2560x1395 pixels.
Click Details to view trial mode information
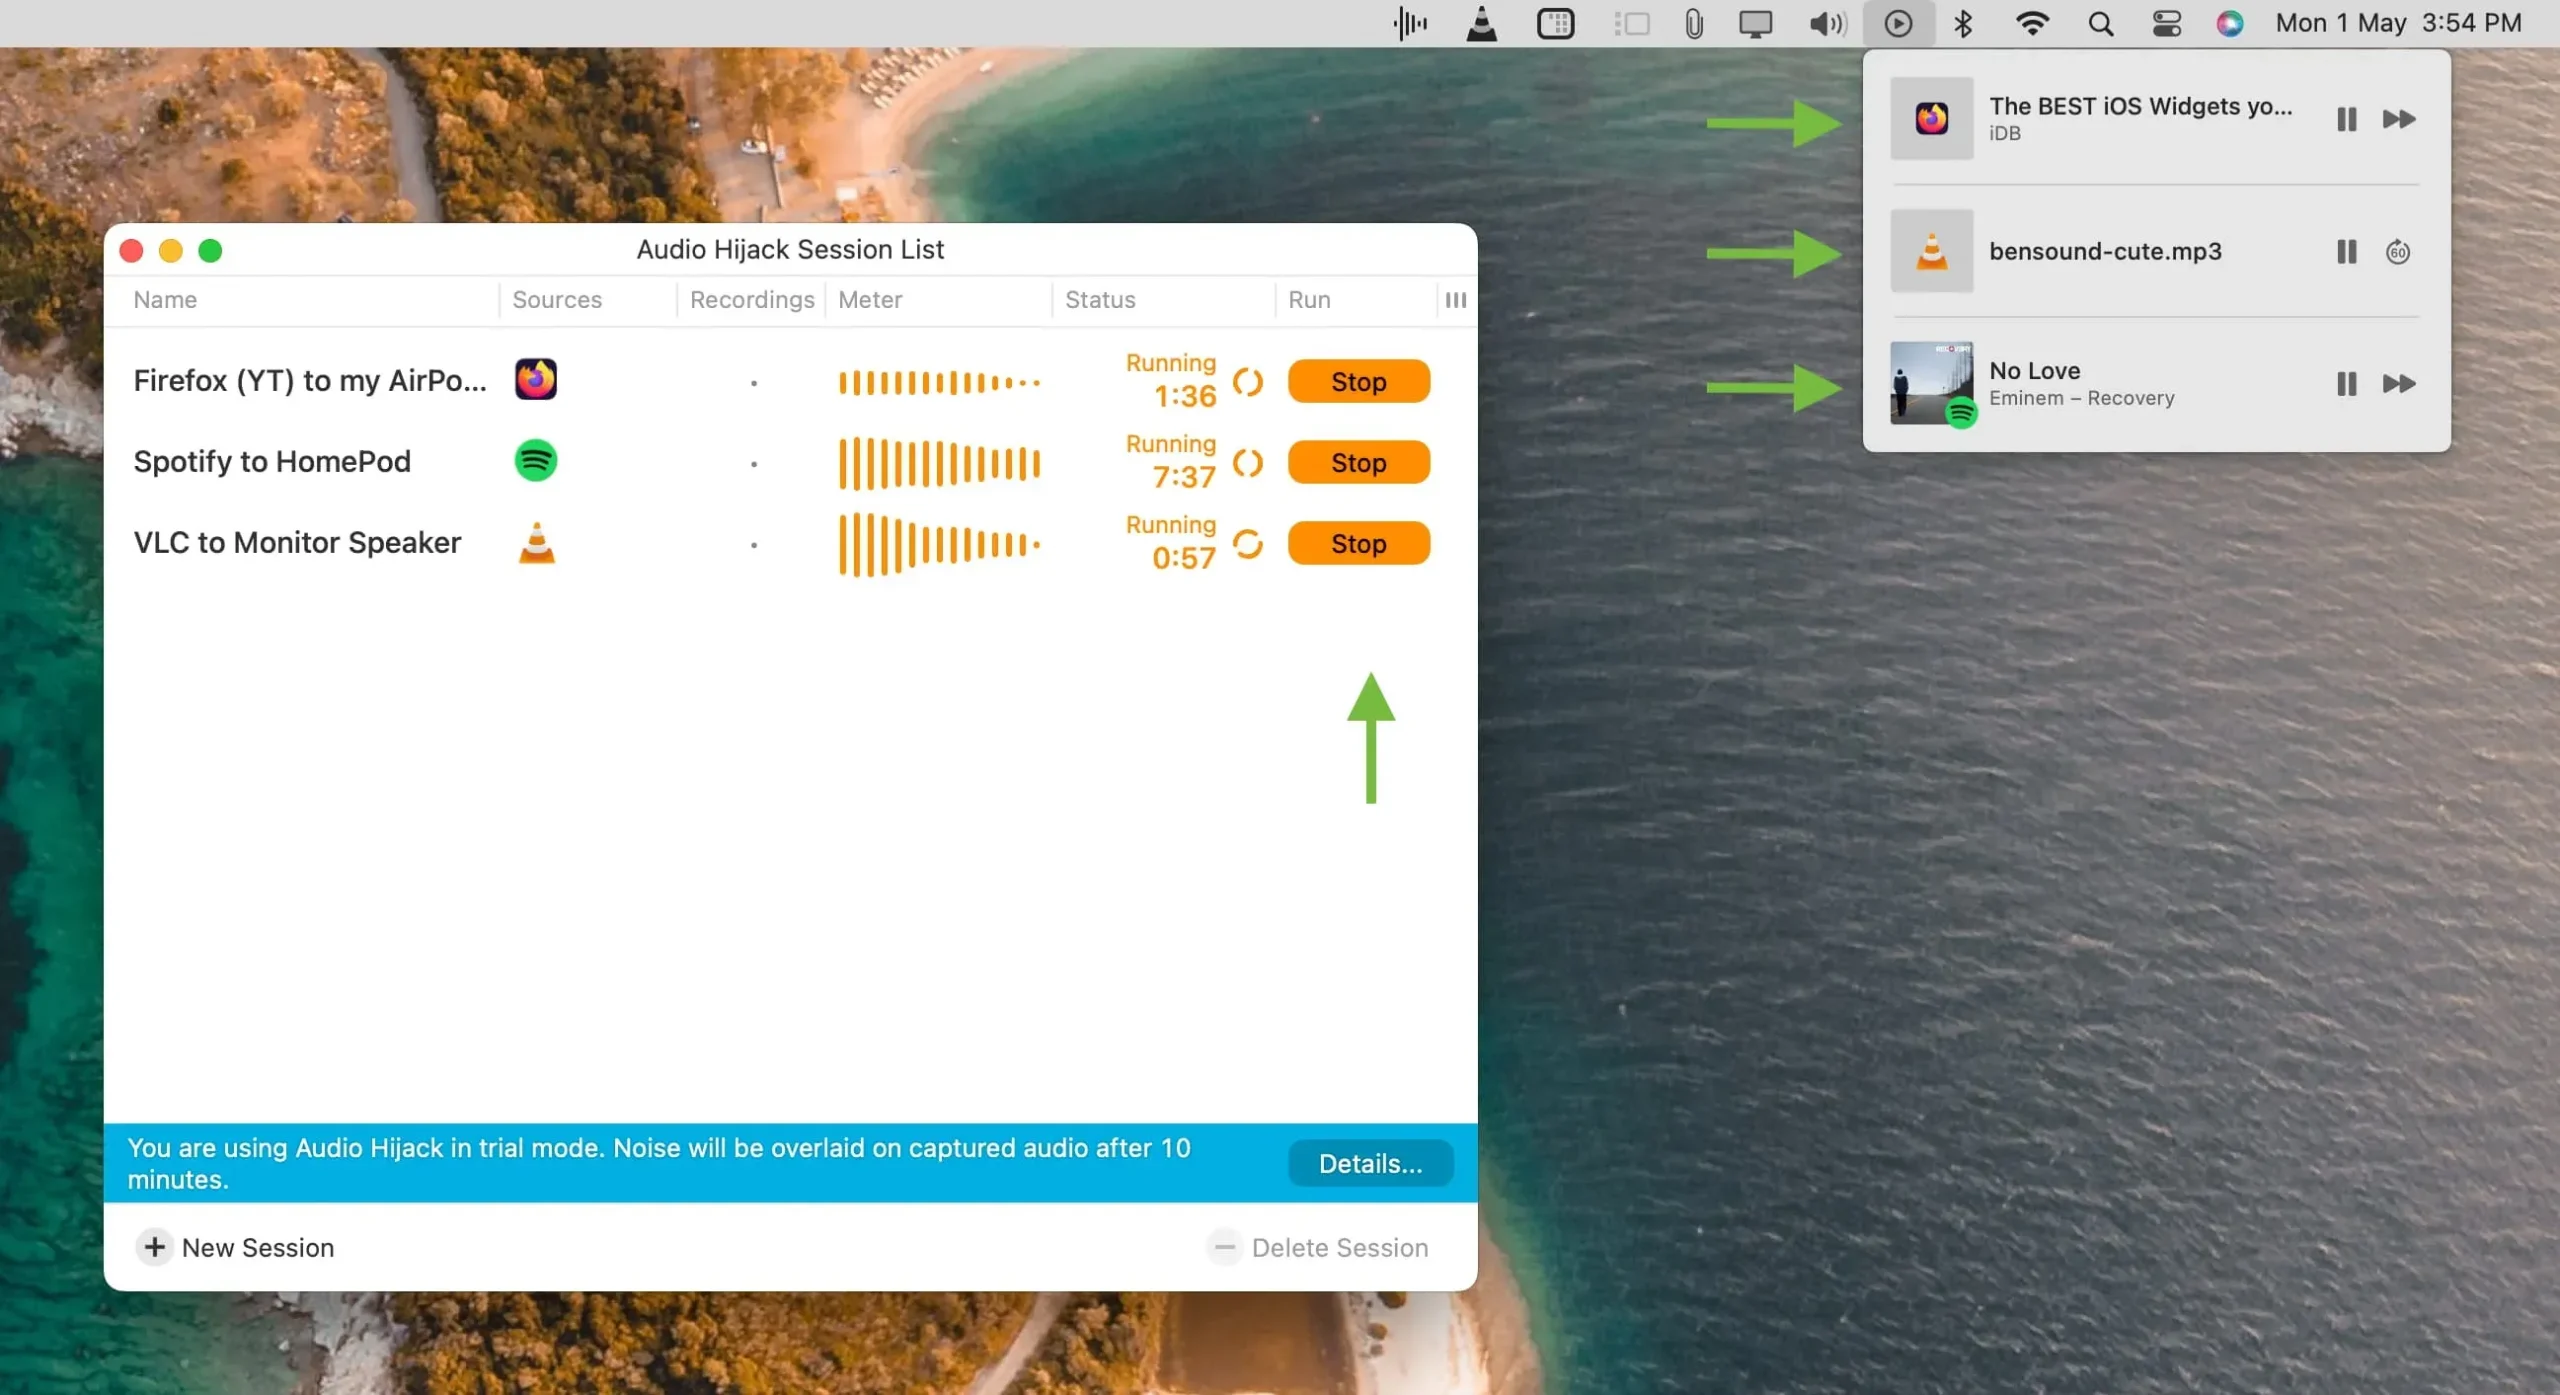[x=1368, y=1163]
